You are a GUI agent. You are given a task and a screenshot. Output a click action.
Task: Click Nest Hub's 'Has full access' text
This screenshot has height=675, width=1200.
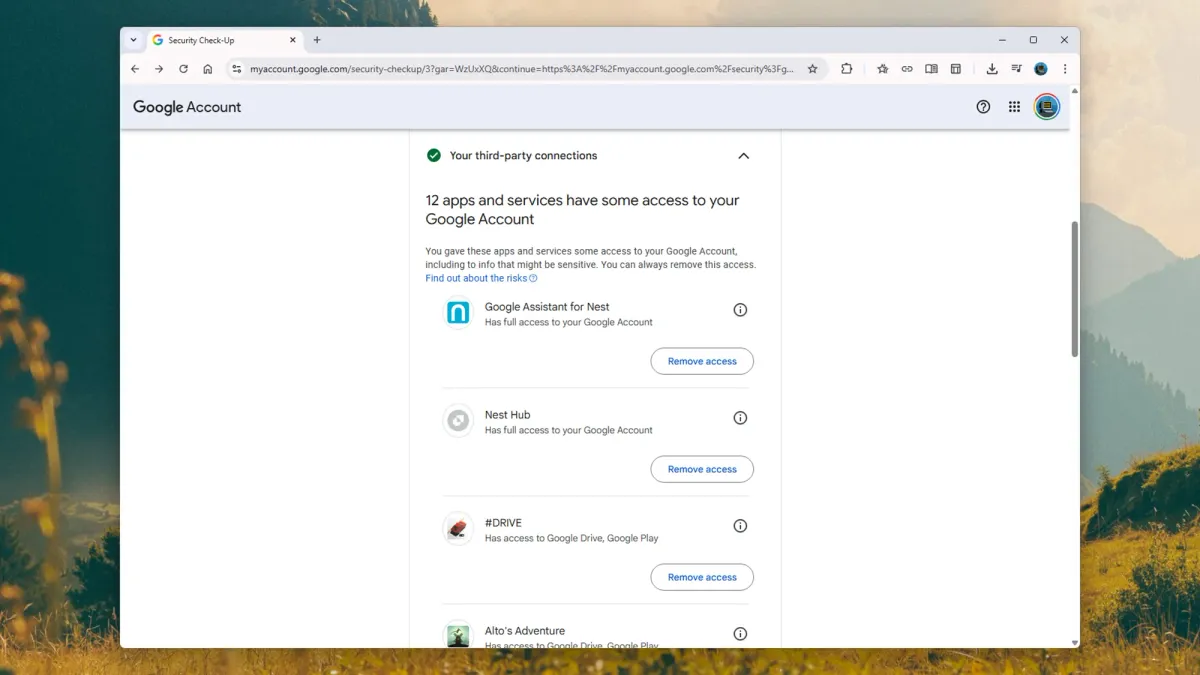(568, 430)
